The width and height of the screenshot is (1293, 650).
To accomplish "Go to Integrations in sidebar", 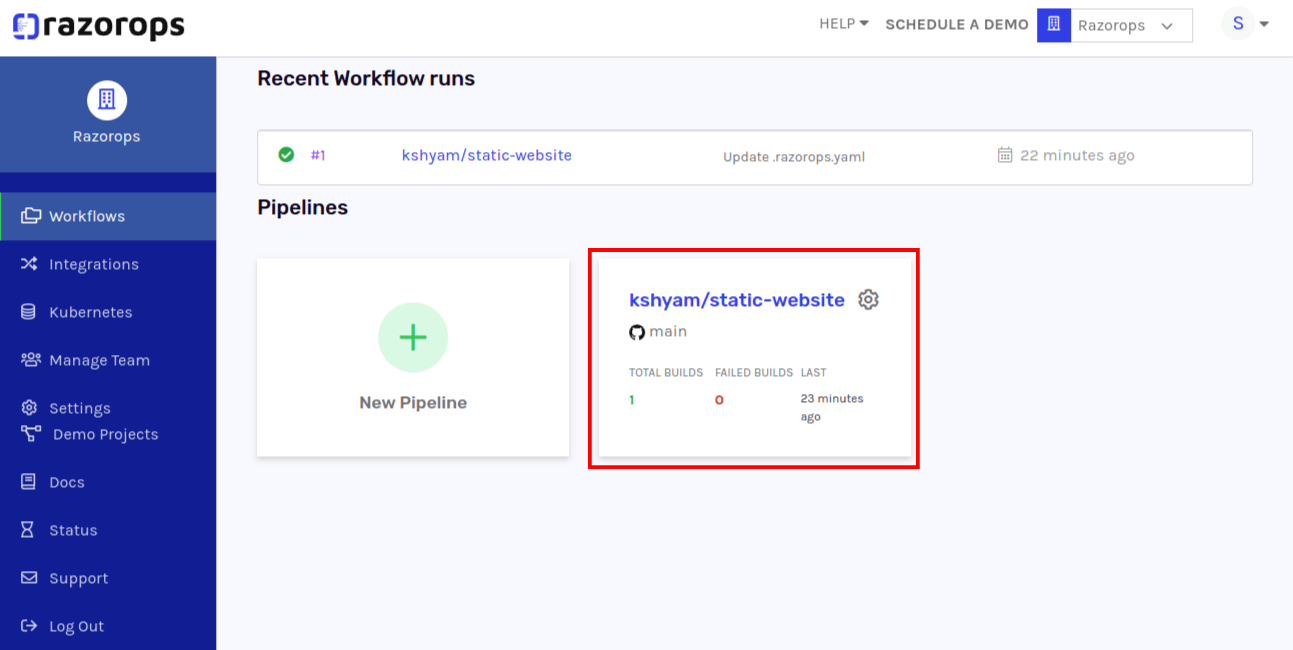I will pos(93,264).
